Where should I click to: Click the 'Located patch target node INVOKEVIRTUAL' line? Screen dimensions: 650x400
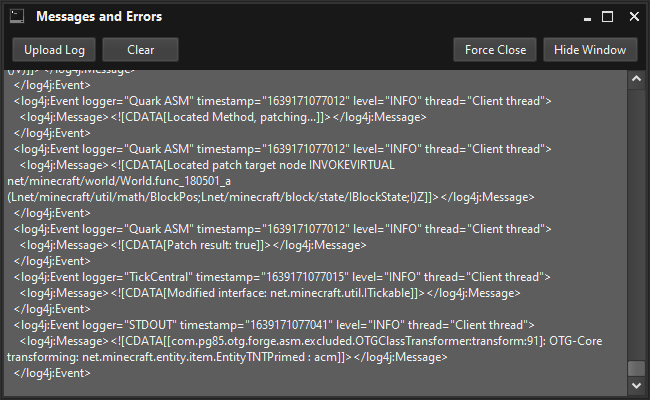pos(207,165)
